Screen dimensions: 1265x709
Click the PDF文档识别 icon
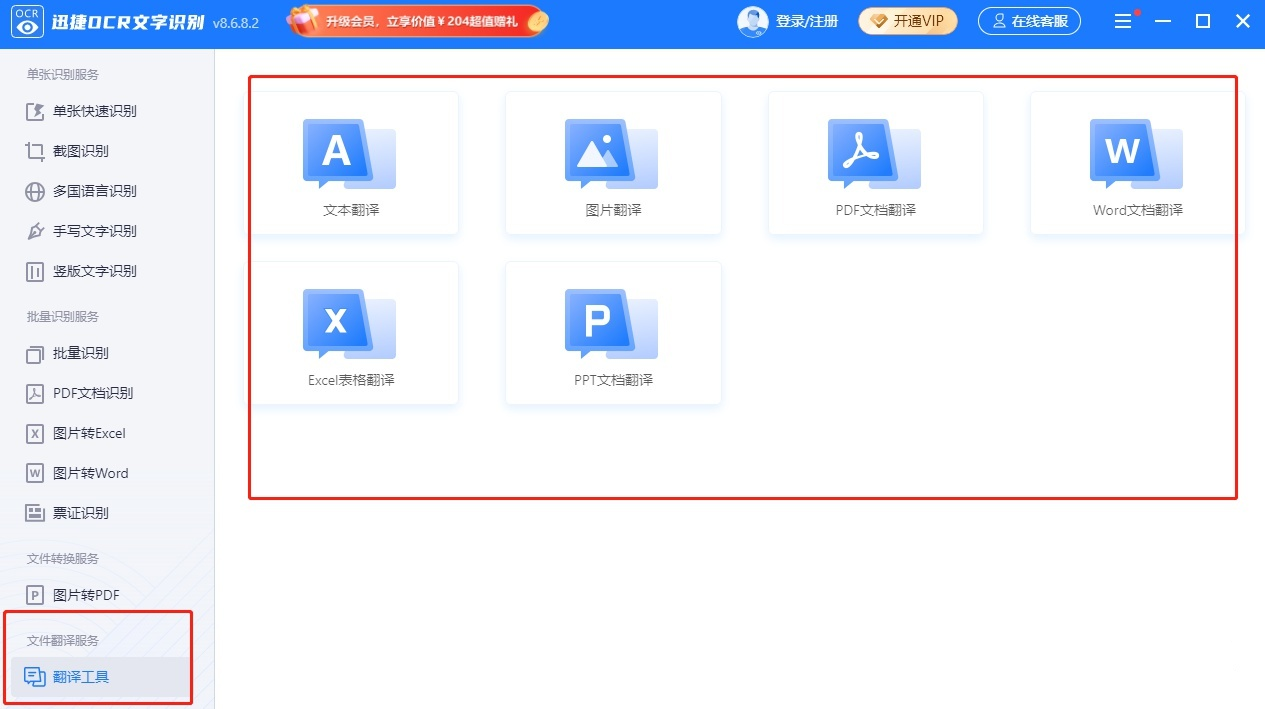[x=35, y=393]
